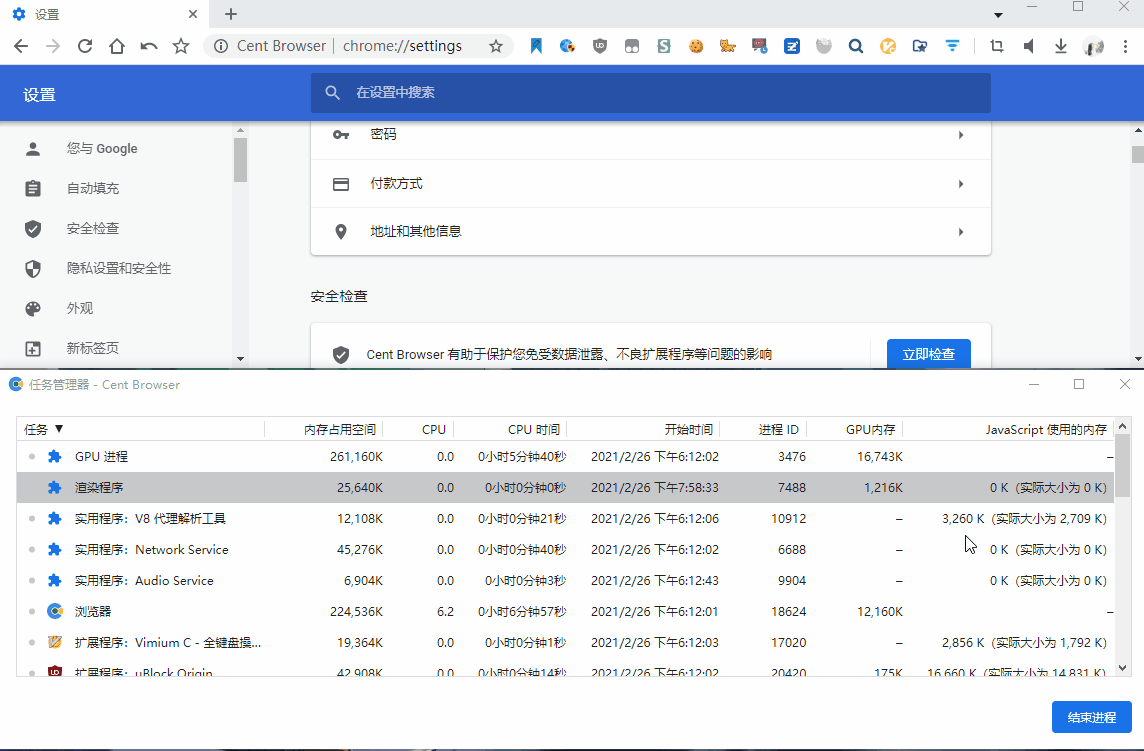Bookmark page via star in address bar
The height and width of the screenshot is (751, 1144).
coord(496,46)
